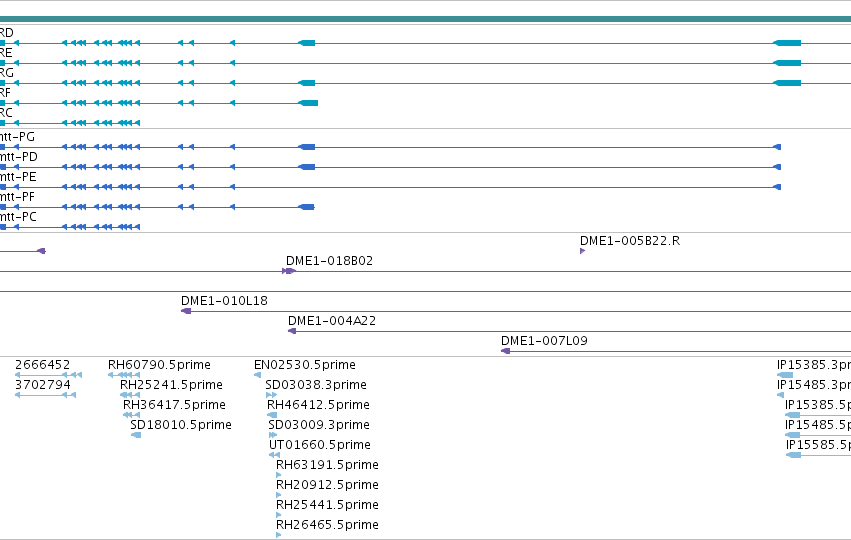This screenshot has height=540, width=851.
Task: Open the 3702794 EST feature label
Action: (x=43, y=385)
